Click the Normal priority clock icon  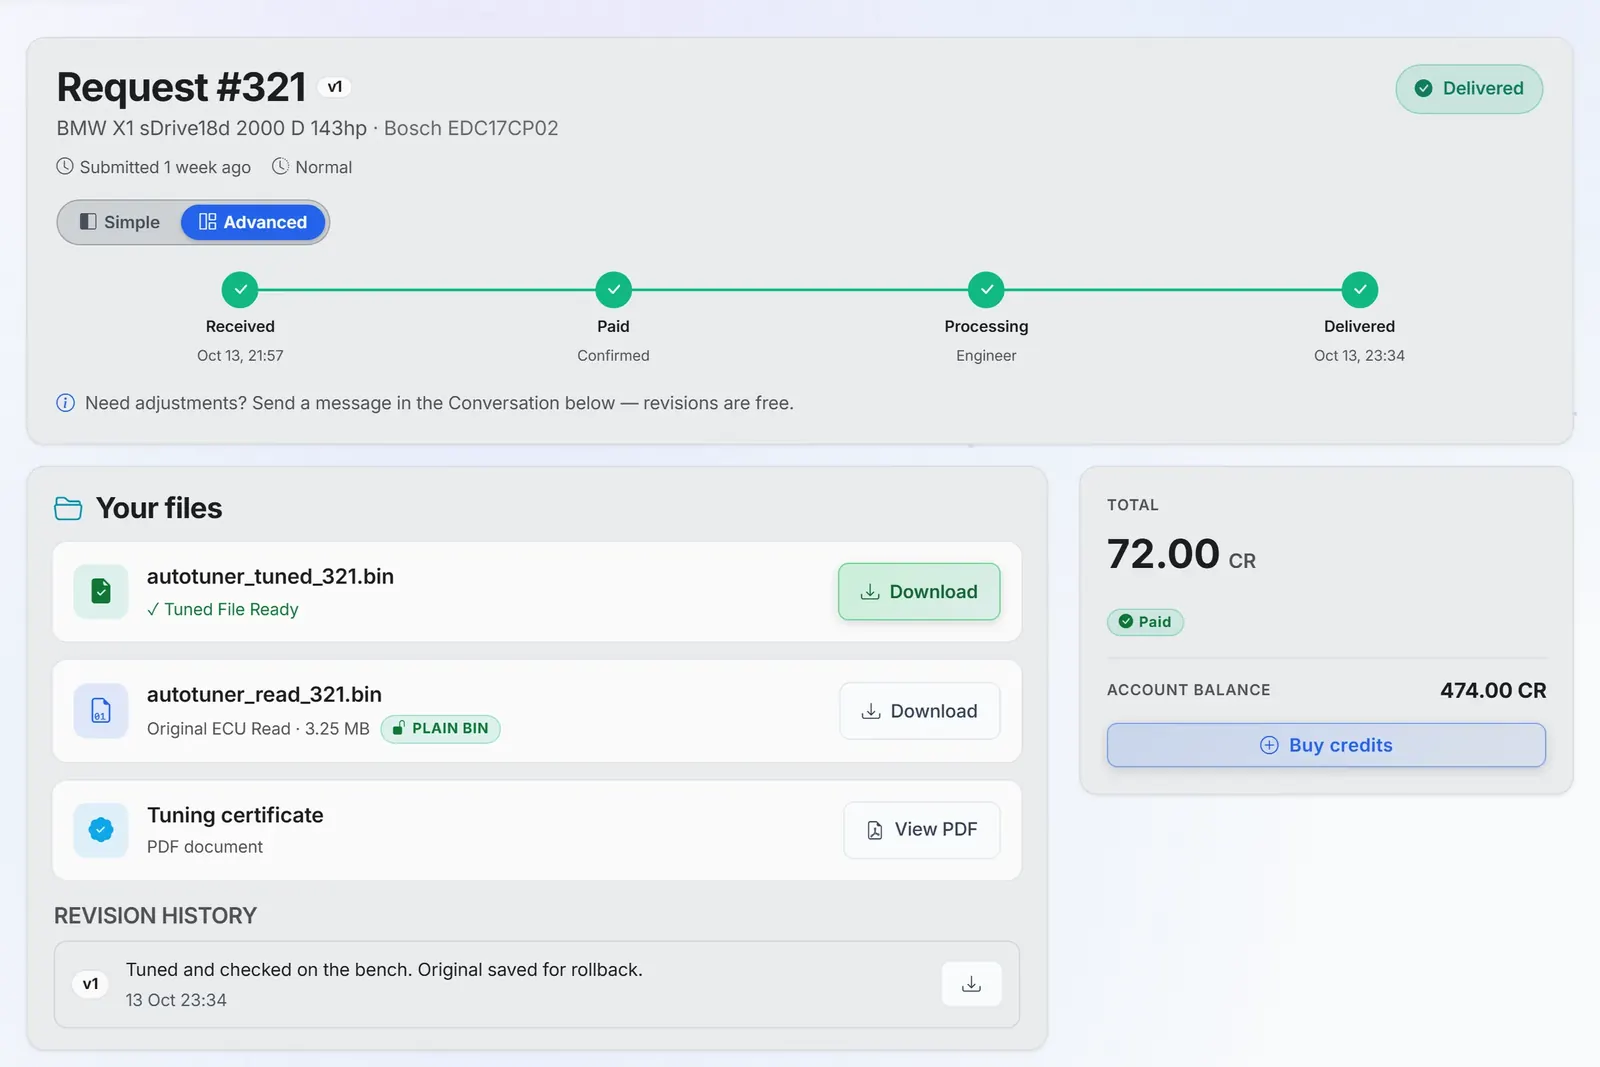coord(280,166)
